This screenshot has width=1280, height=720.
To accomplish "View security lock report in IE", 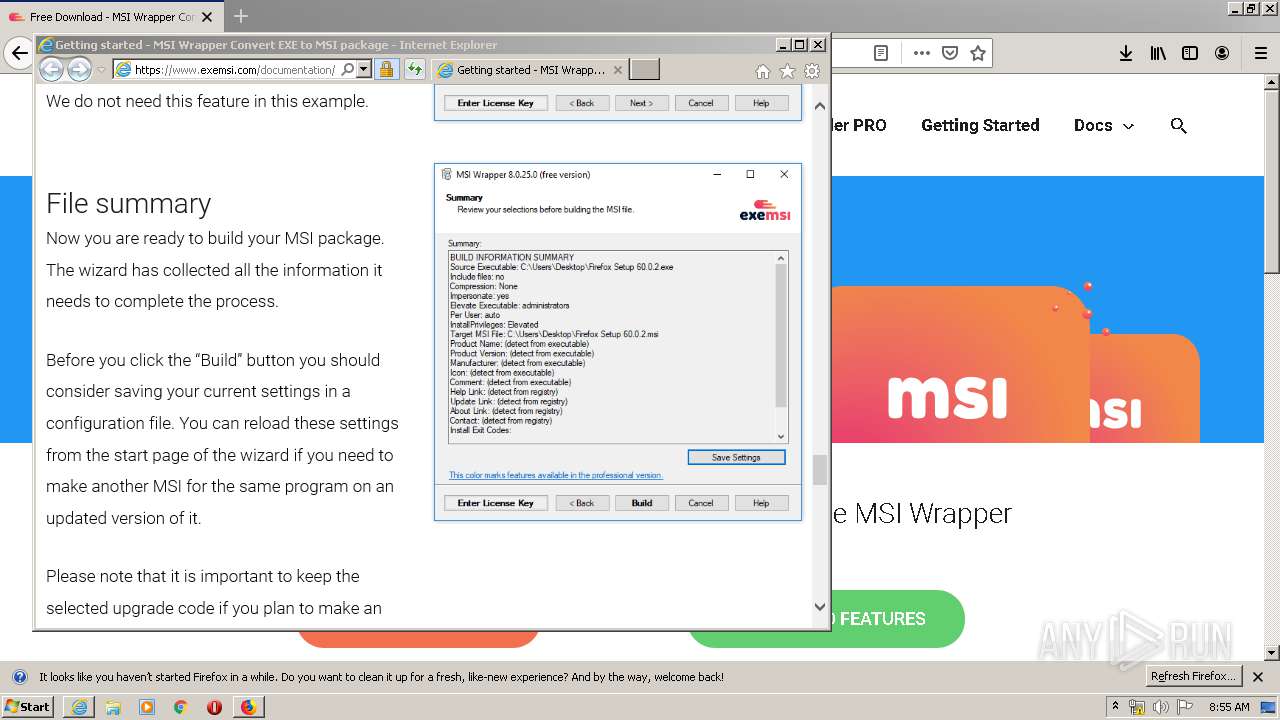I will (x=386, y=70).
